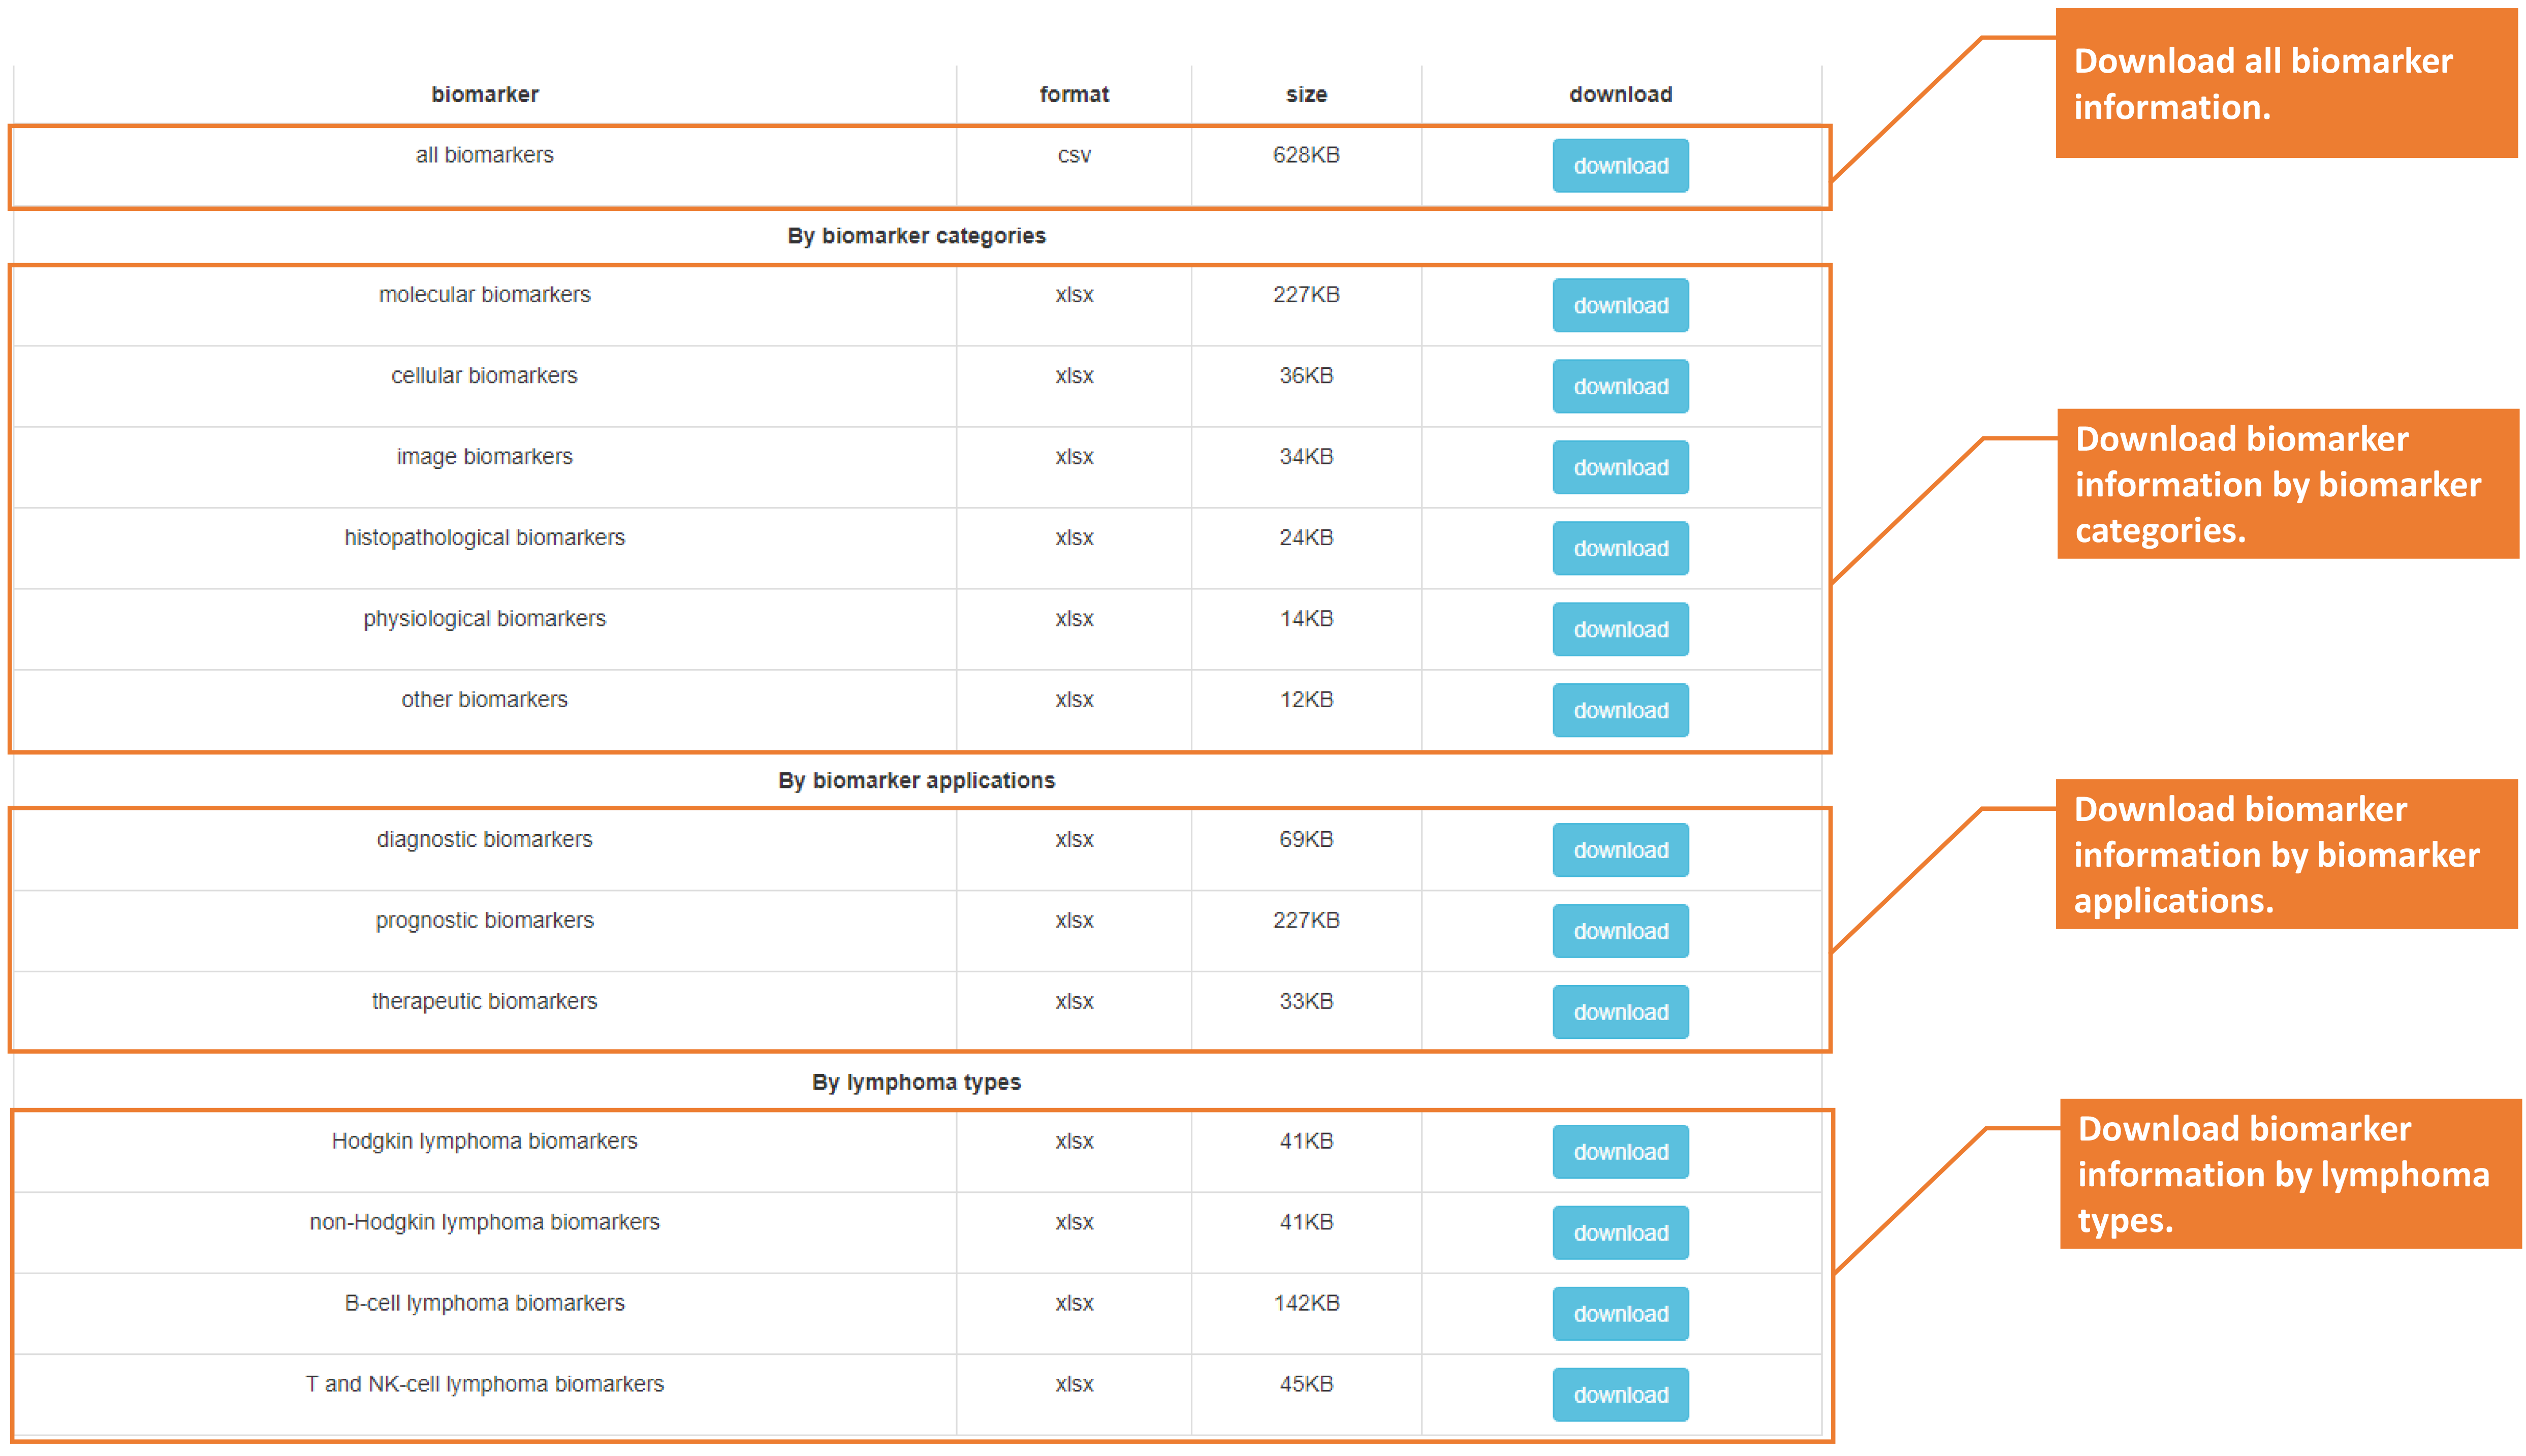2526x1456 pixels.
Task: Click the biomarker column header
Action: 484,95
